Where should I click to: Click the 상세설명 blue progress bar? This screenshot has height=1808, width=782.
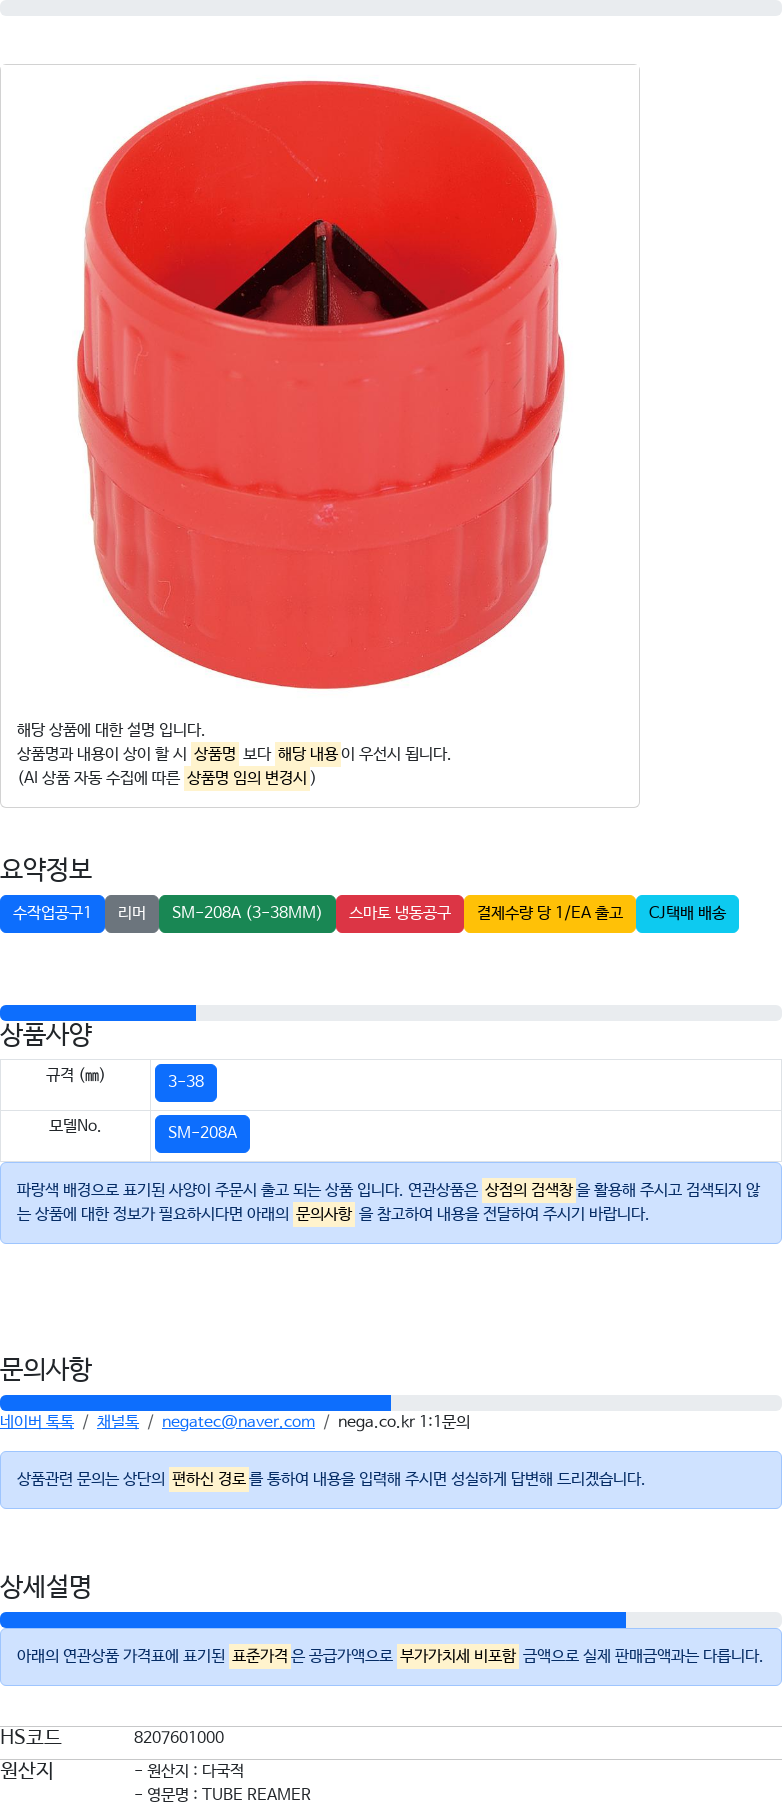point(313,1619)
